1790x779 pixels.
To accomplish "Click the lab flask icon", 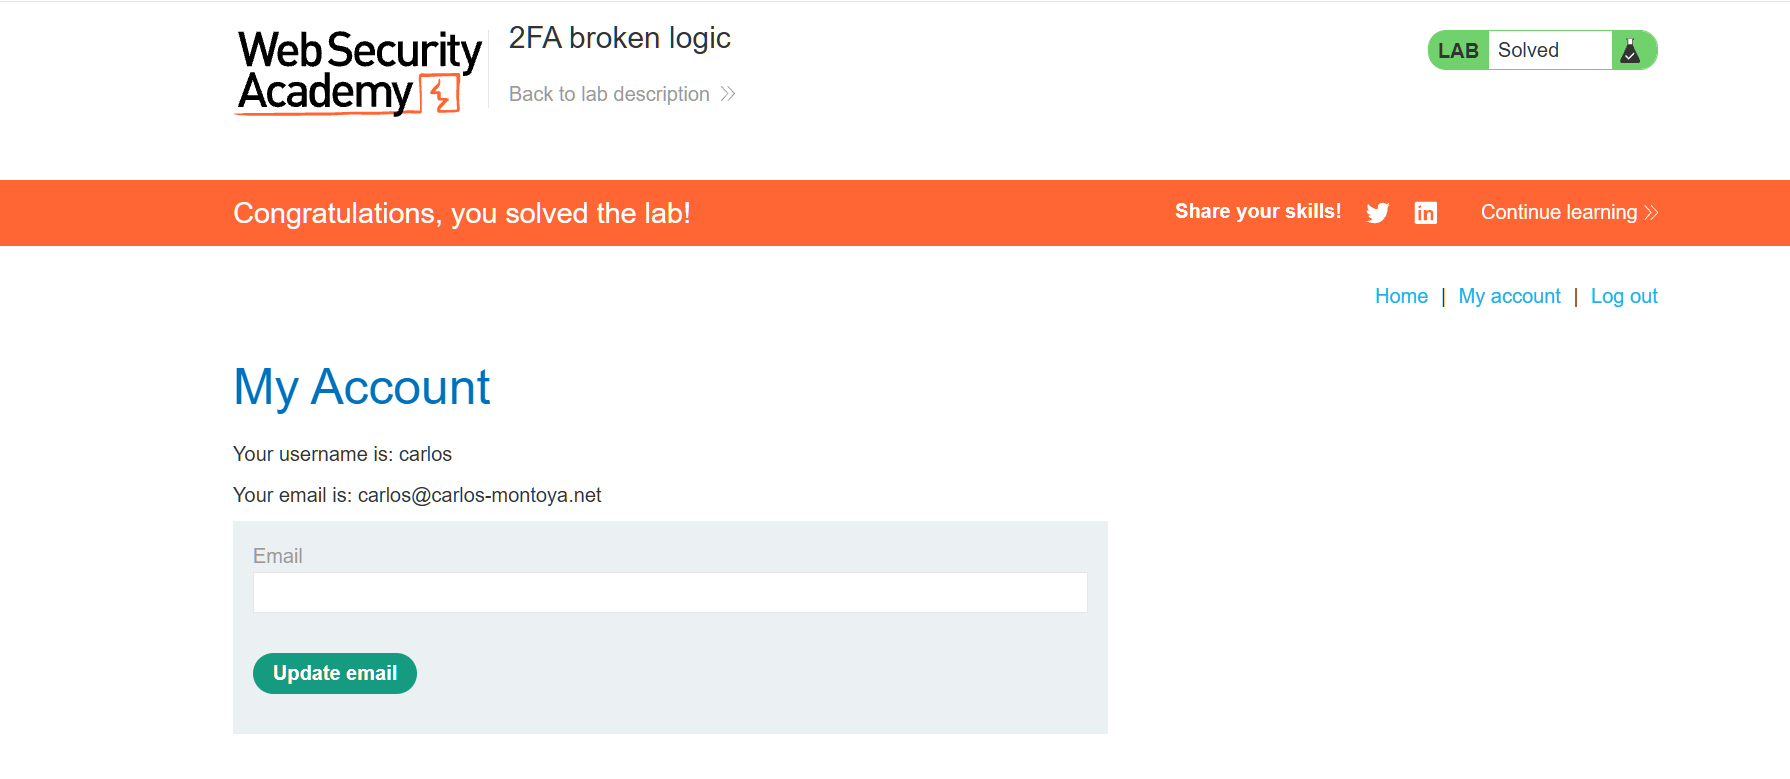I will point(1630,51).
